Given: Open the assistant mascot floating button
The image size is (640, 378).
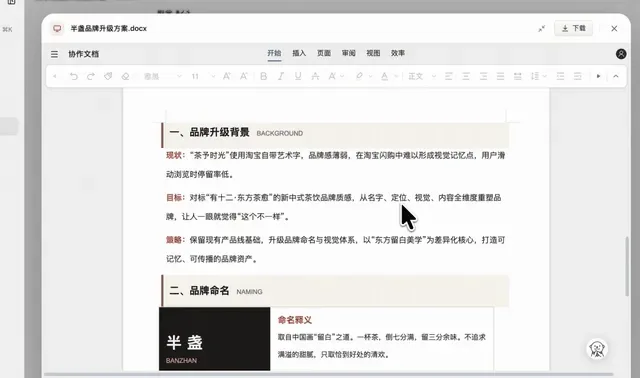Looking at the screenshot, I should tap(597, 349).
